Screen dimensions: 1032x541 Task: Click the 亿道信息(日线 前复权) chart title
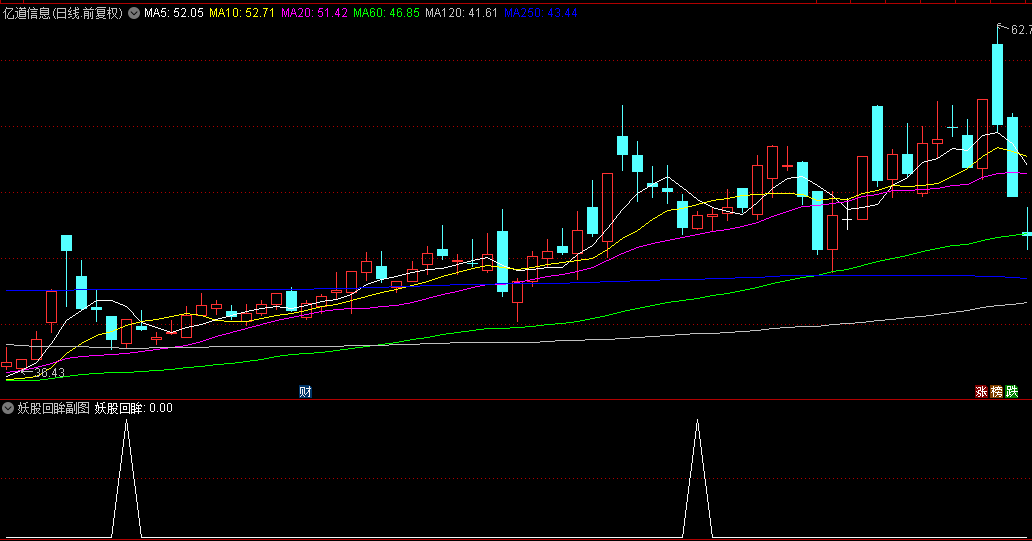64,14
